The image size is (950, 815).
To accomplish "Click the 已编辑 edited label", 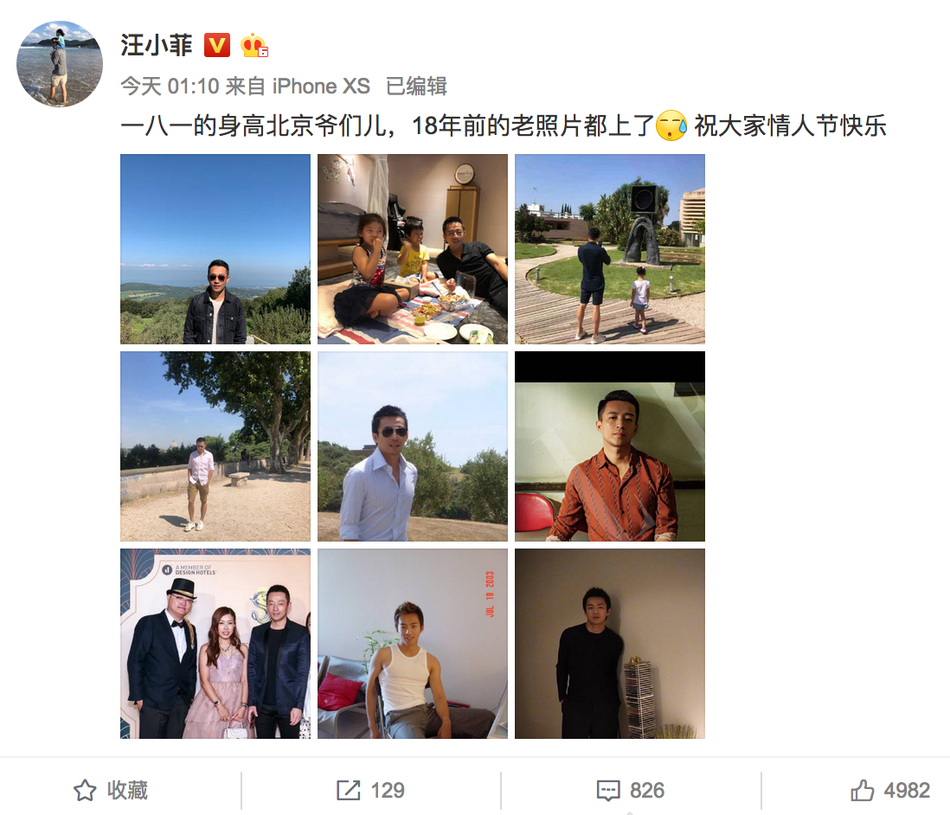I will tap(416, 86).
